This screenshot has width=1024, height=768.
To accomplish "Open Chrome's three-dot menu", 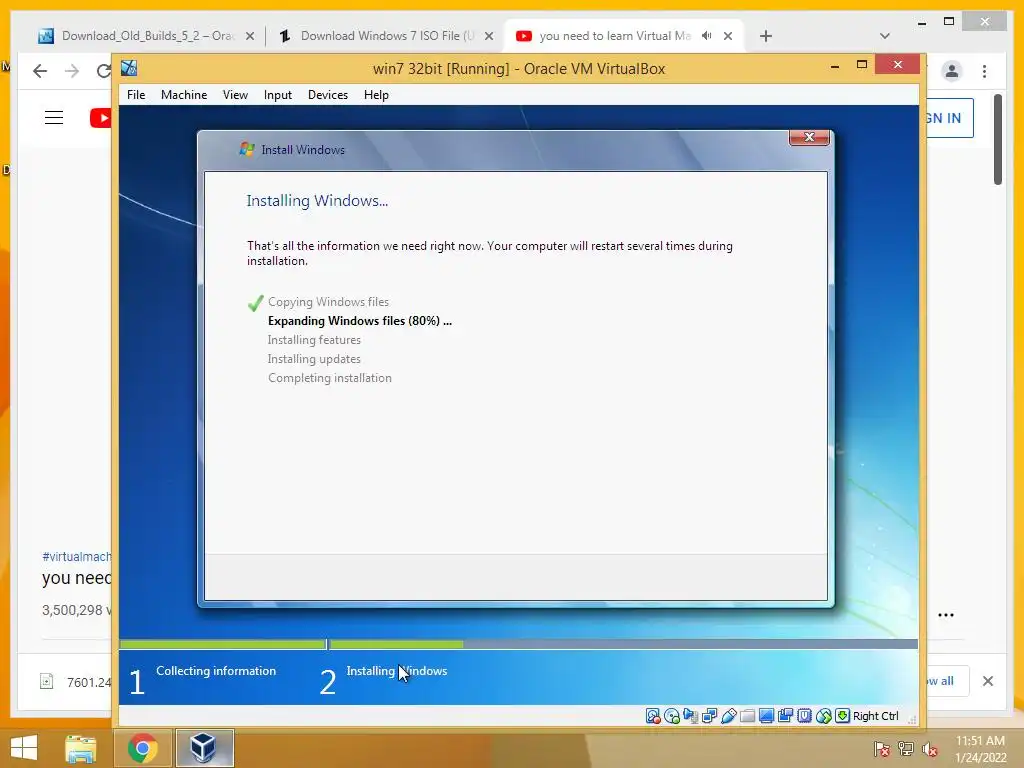I will pos(984,71).
